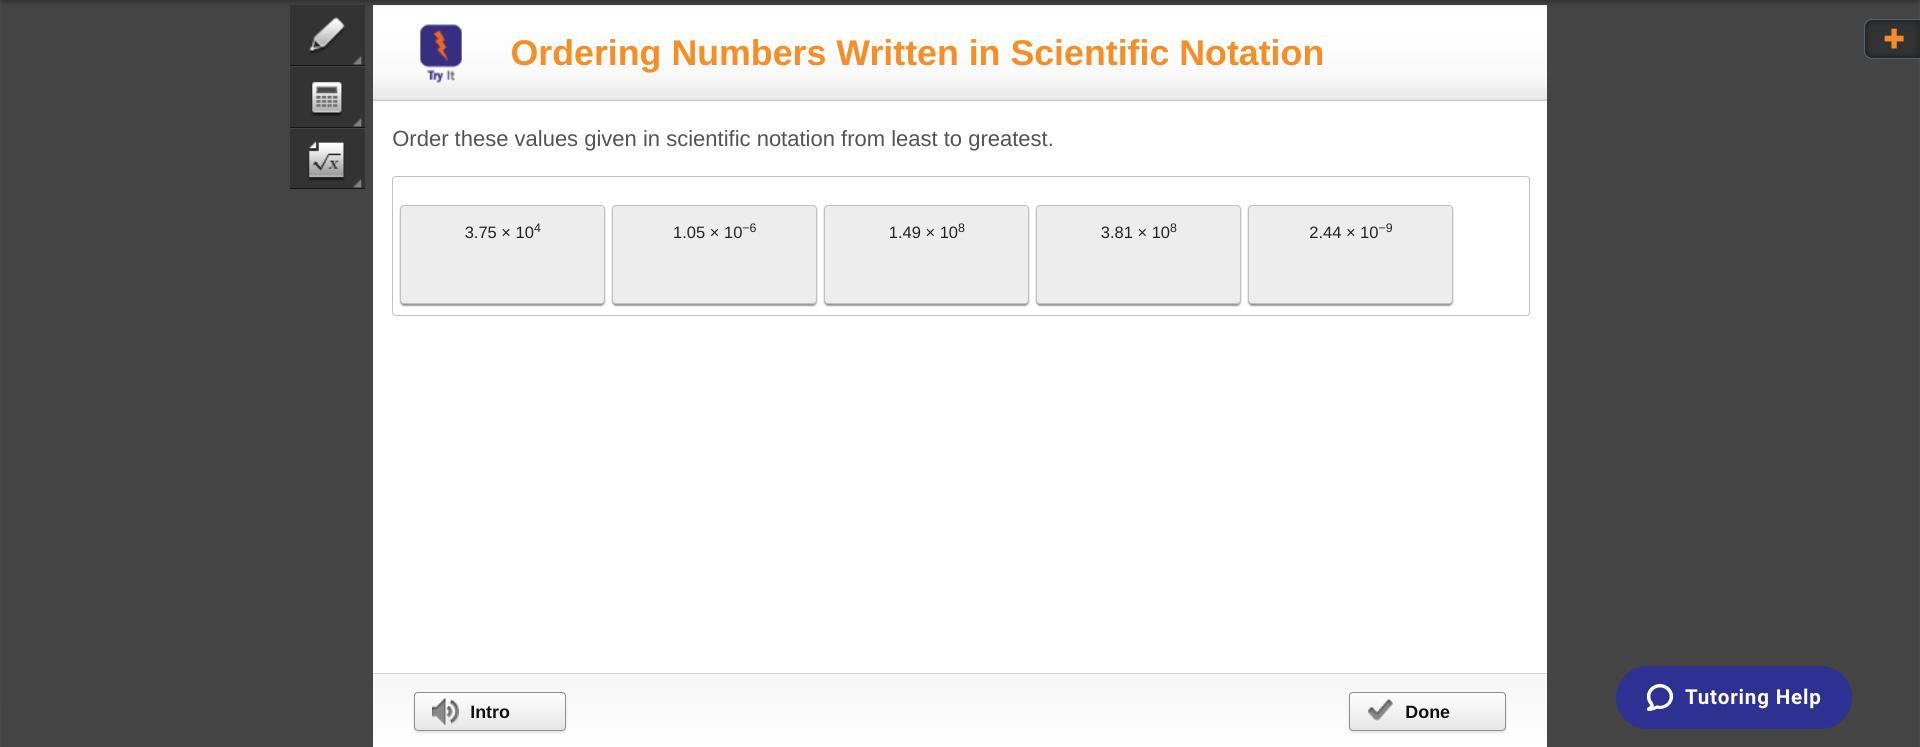Select the pencil drawing tool
This screenshot has height=747, width=1920.
[x=326, y=35]
